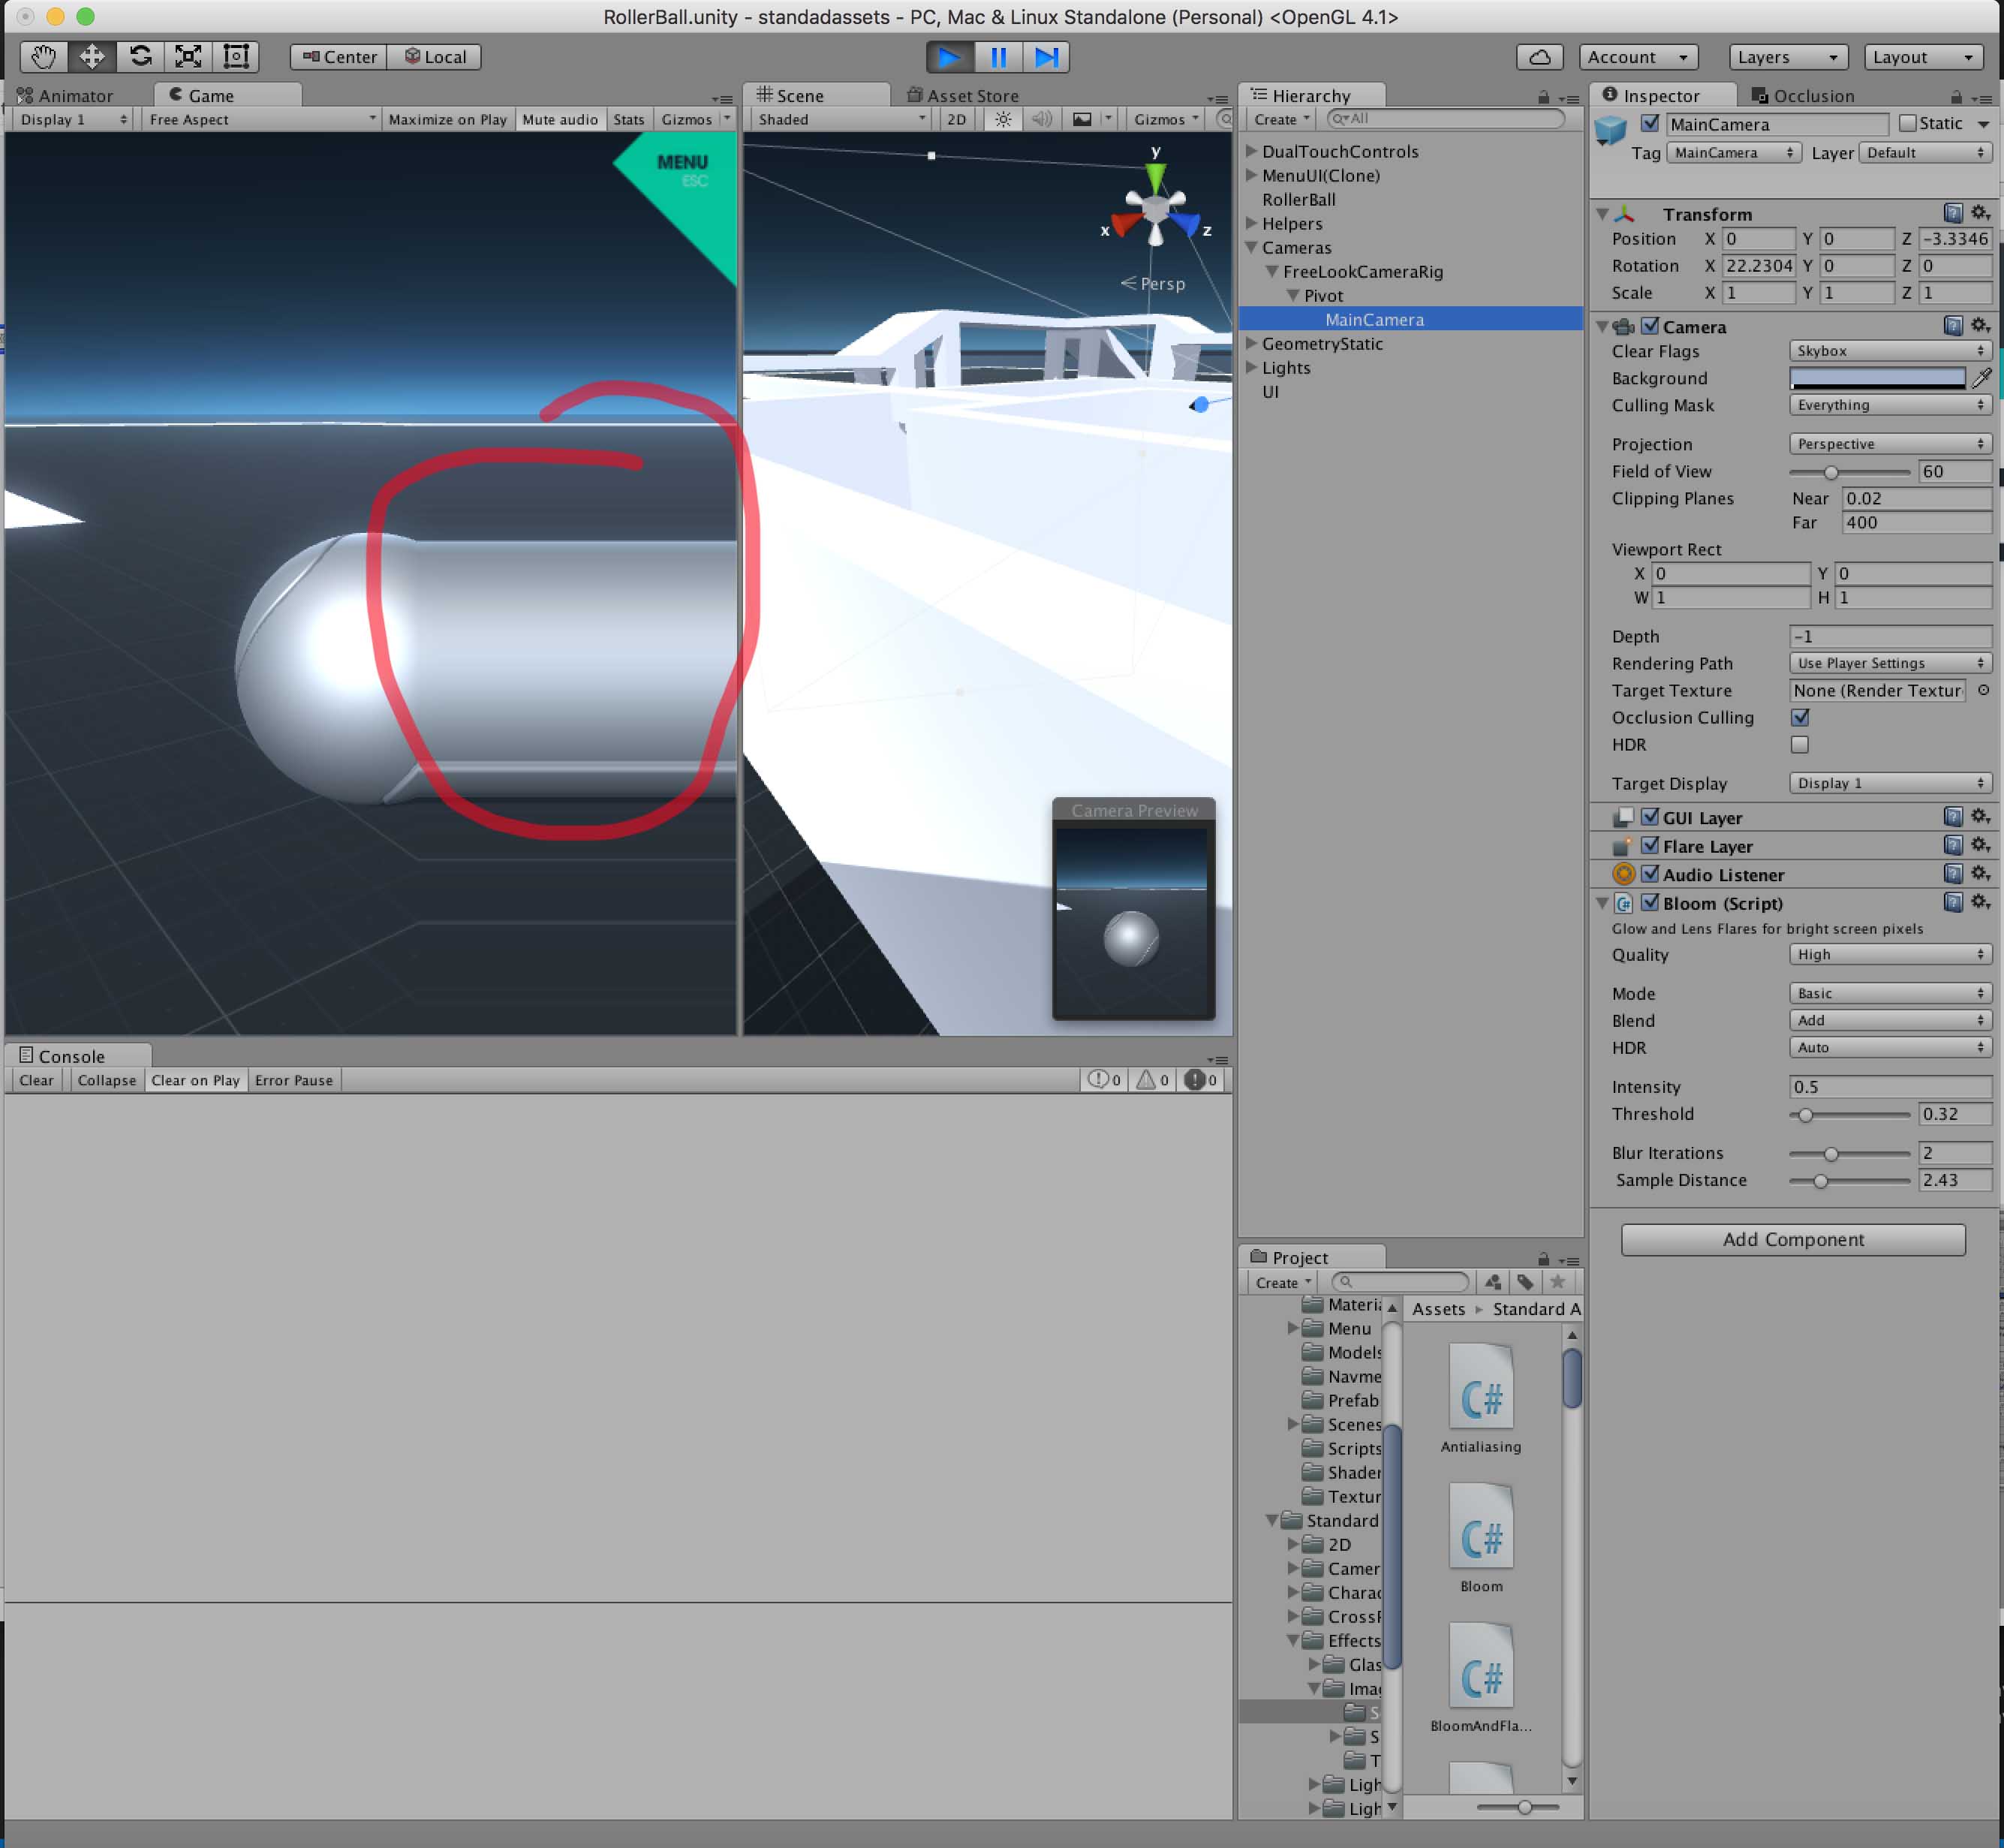This screenshot has width=2004, height=1848.
Task: Toggle Occlusion Culling checkbox
Action: point(1800,717)
